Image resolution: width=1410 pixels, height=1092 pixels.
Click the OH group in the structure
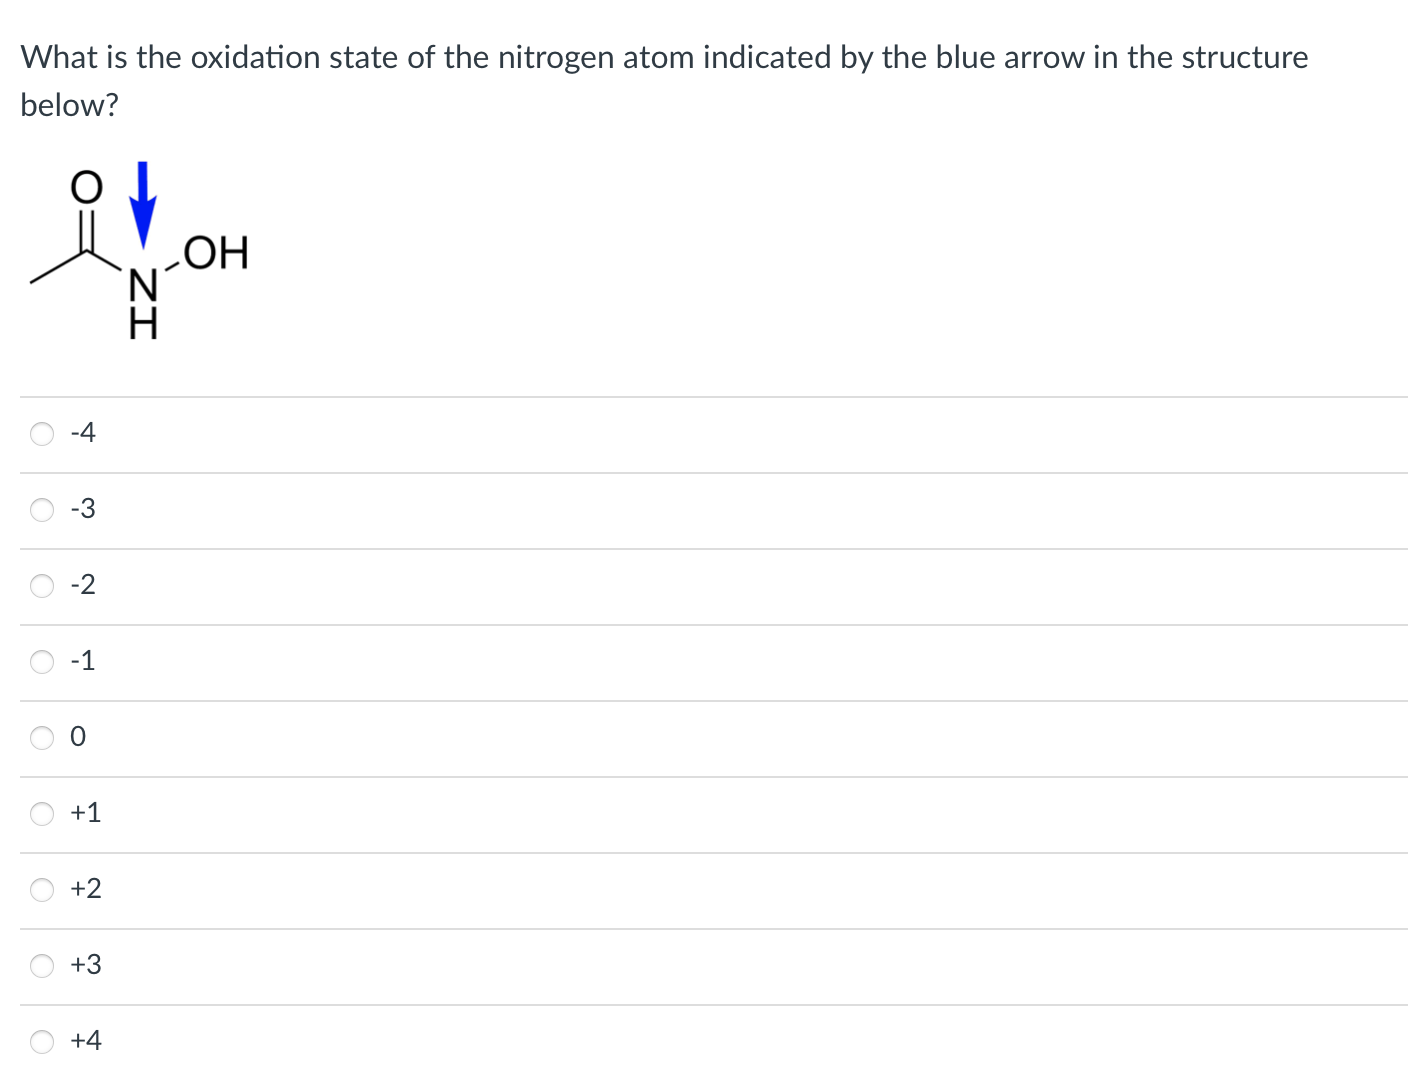point(214,252)
